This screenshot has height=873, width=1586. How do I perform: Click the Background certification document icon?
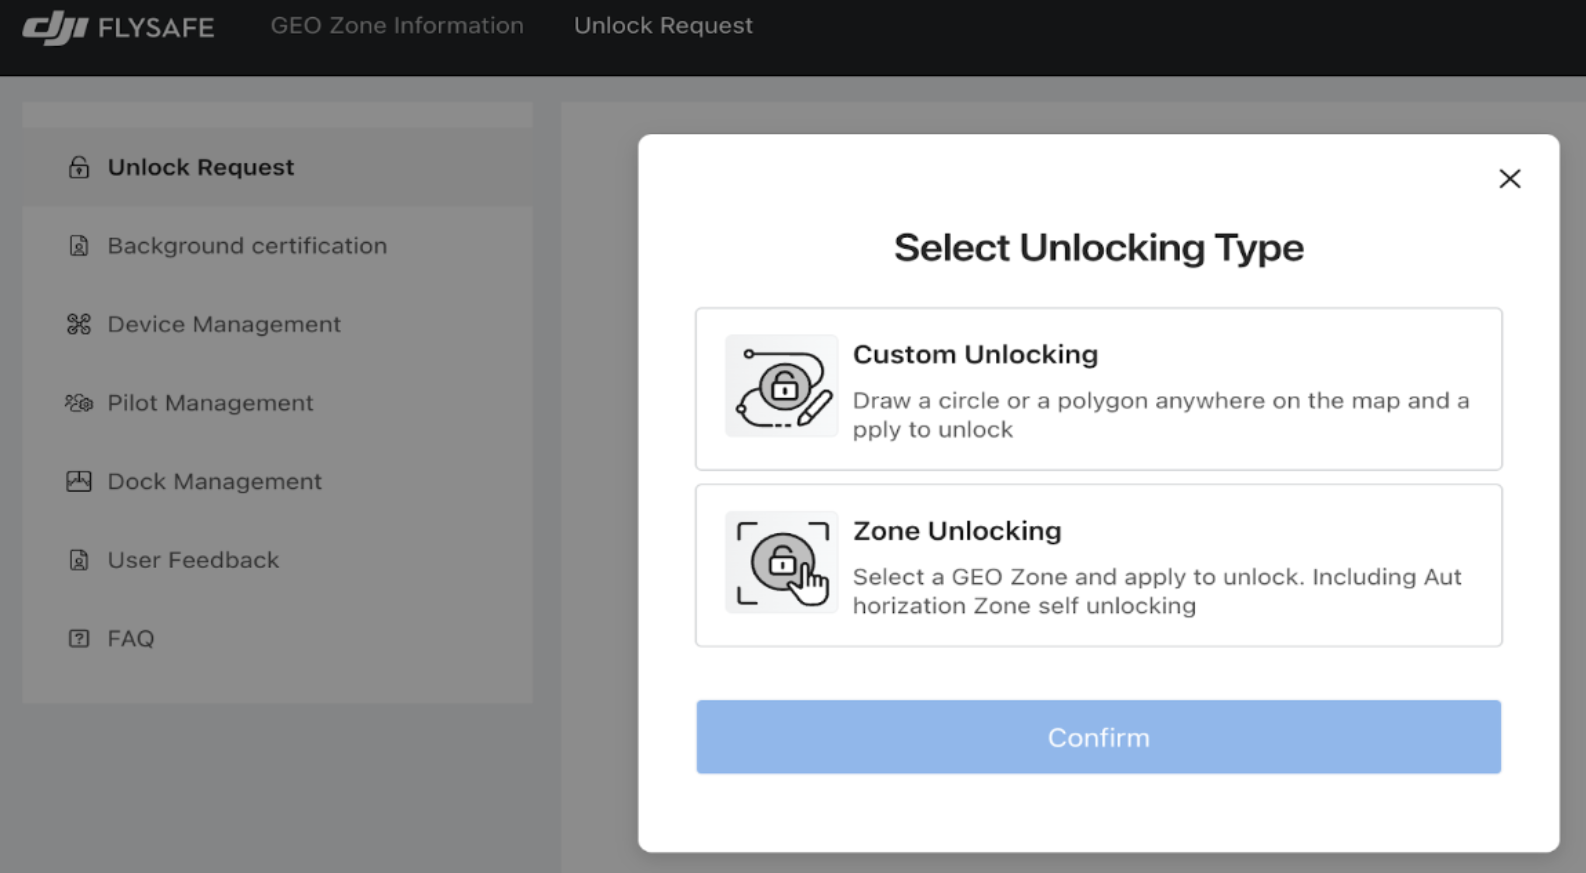tap(79, 246)
